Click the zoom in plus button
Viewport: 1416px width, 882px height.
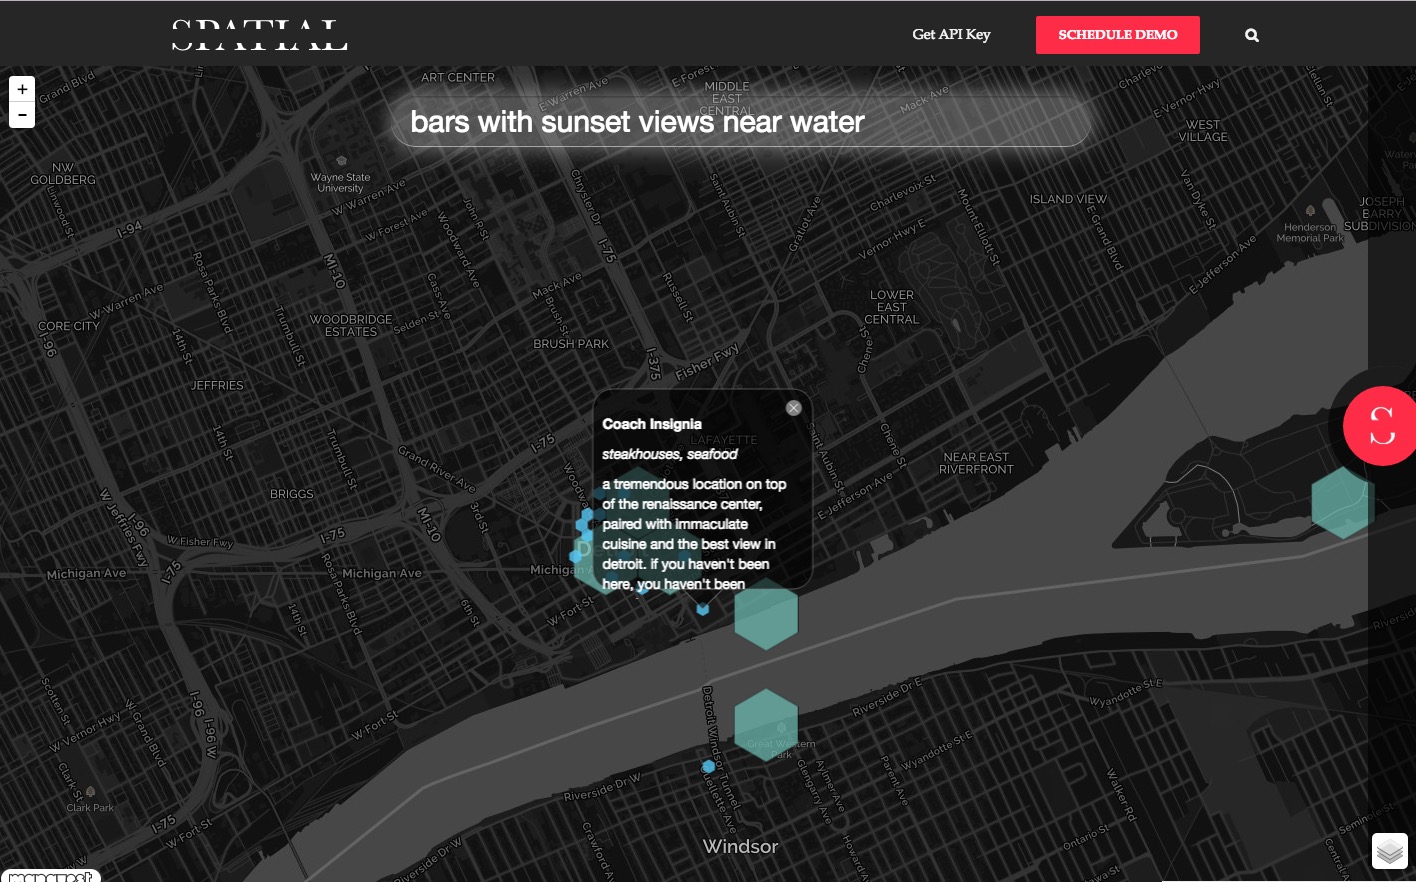click(22, 89)
